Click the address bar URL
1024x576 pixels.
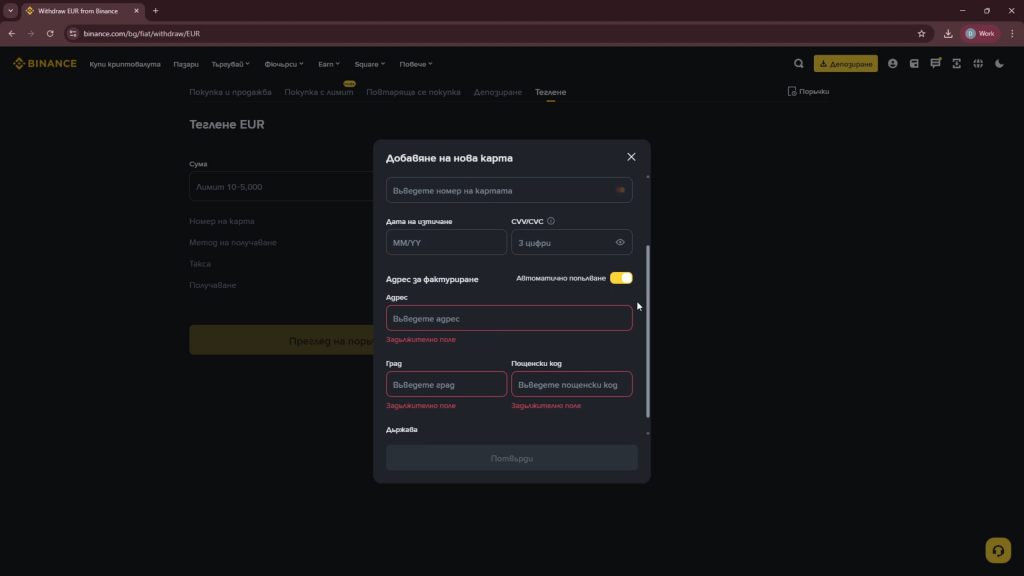coord(142,33)
